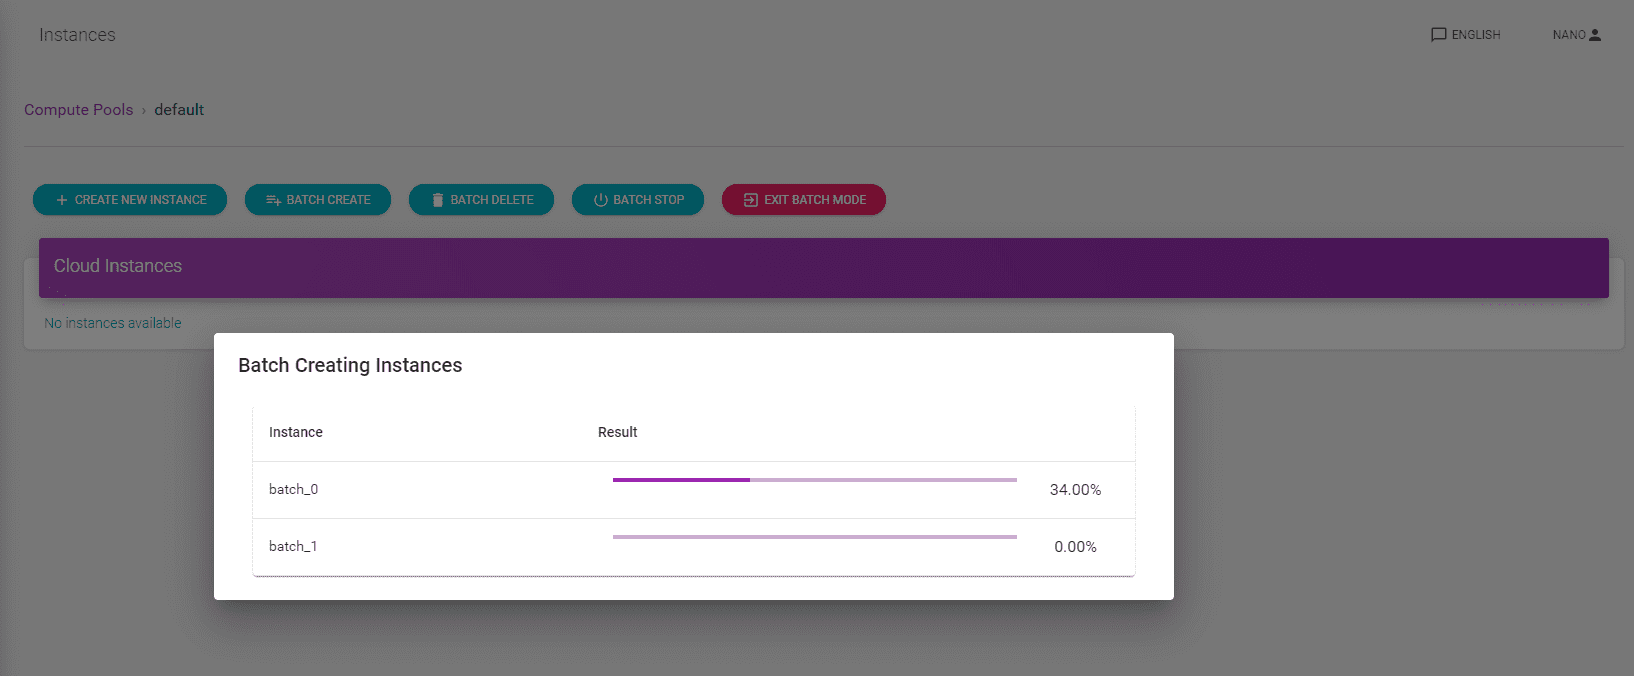
Task: Click the Batch Create list-add icon
Action: [273, 200]
